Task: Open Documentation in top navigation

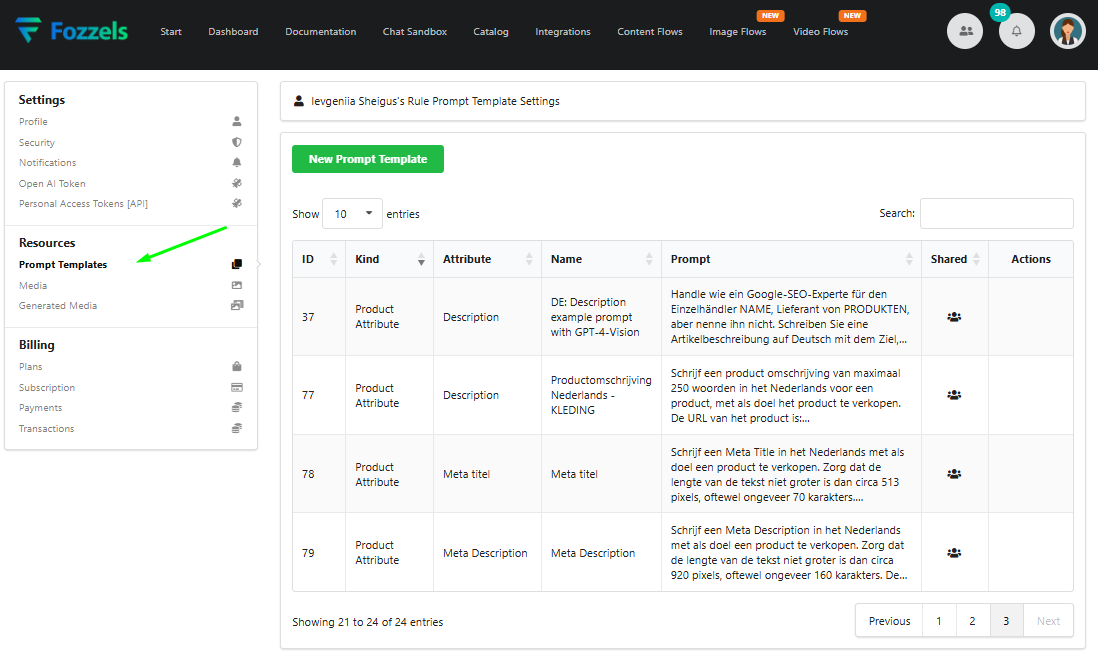Action: point(321,32)
